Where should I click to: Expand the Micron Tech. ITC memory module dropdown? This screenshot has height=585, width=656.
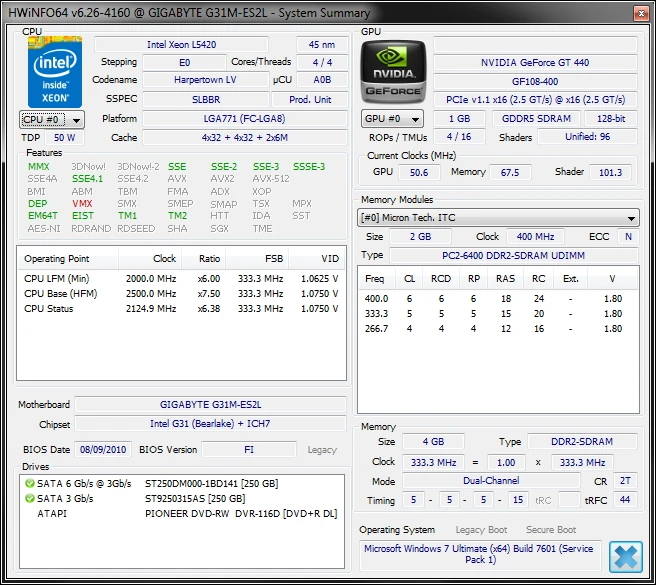[x=498, y=218]
